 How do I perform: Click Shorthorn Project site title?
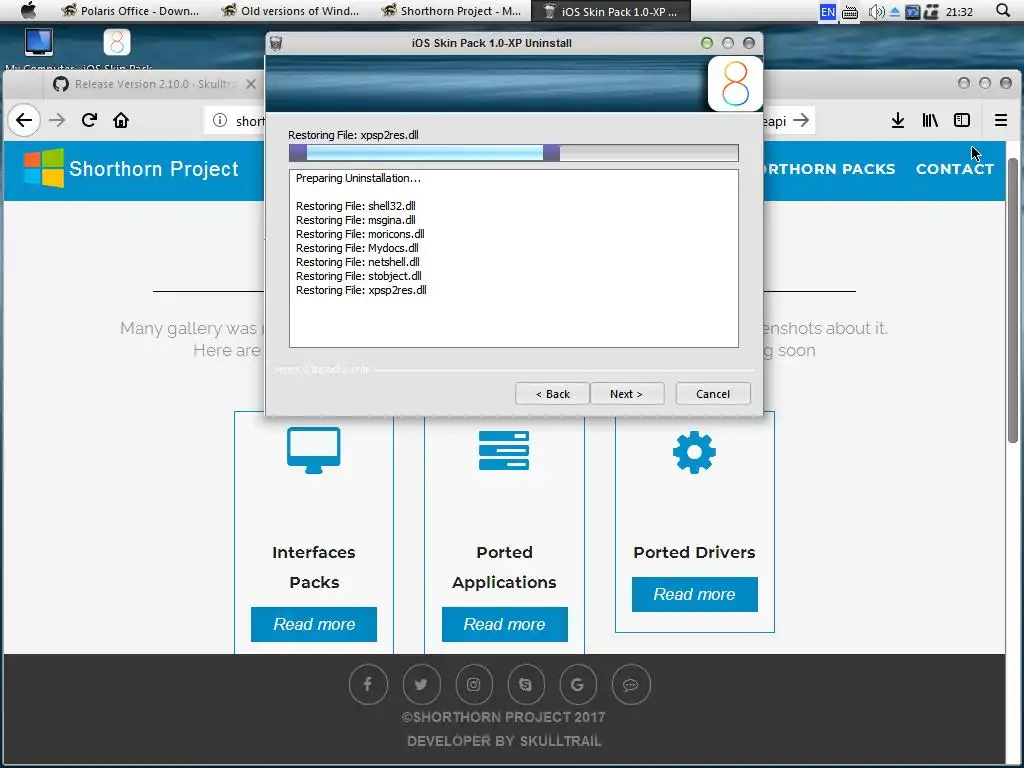154,169
